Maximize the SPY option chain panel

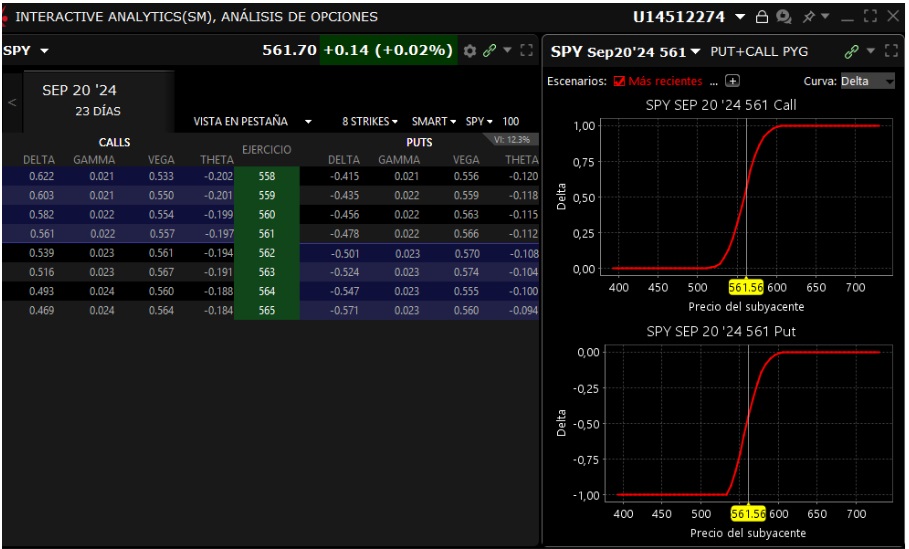click(x=526, y=50)
